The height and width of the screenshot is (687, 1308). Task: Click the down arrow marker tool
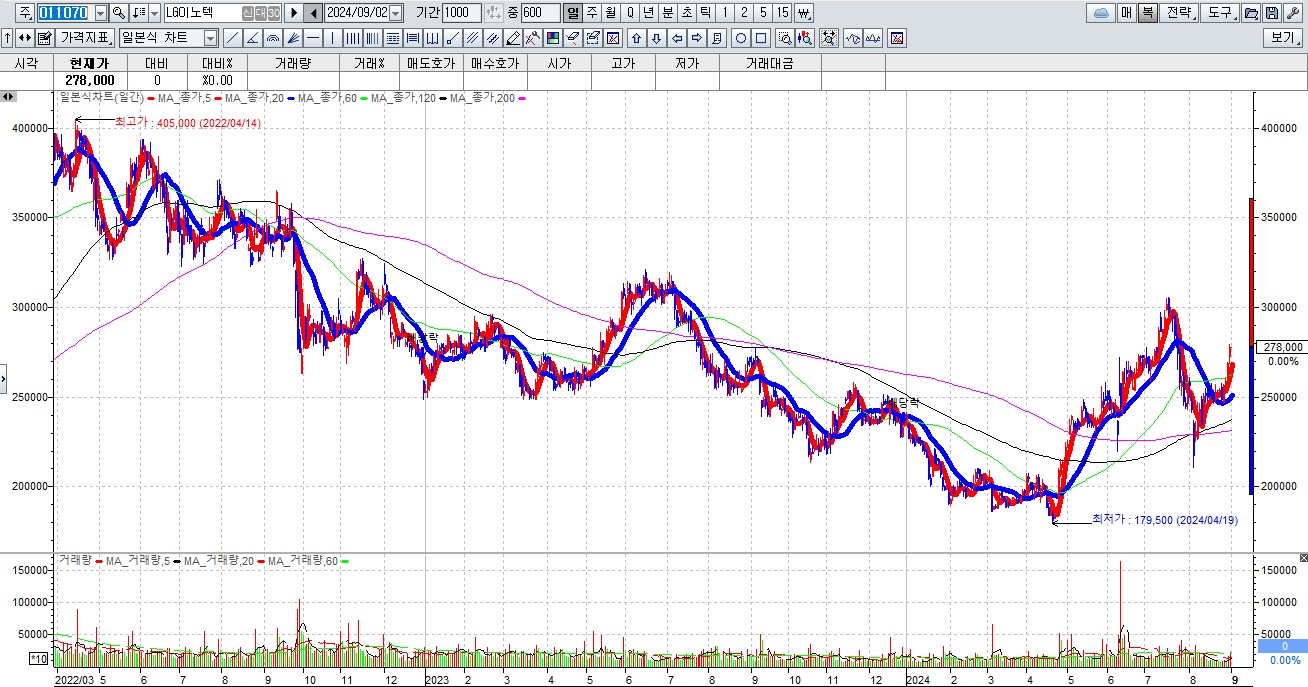coord(656,38)
